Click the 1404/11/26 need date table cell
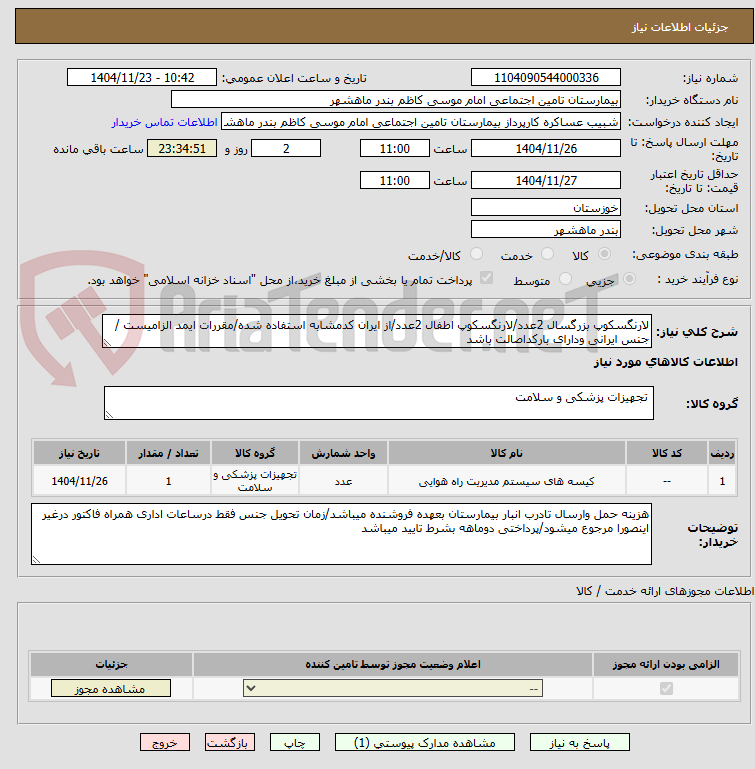The image size is (755, 769). (79, 482)
